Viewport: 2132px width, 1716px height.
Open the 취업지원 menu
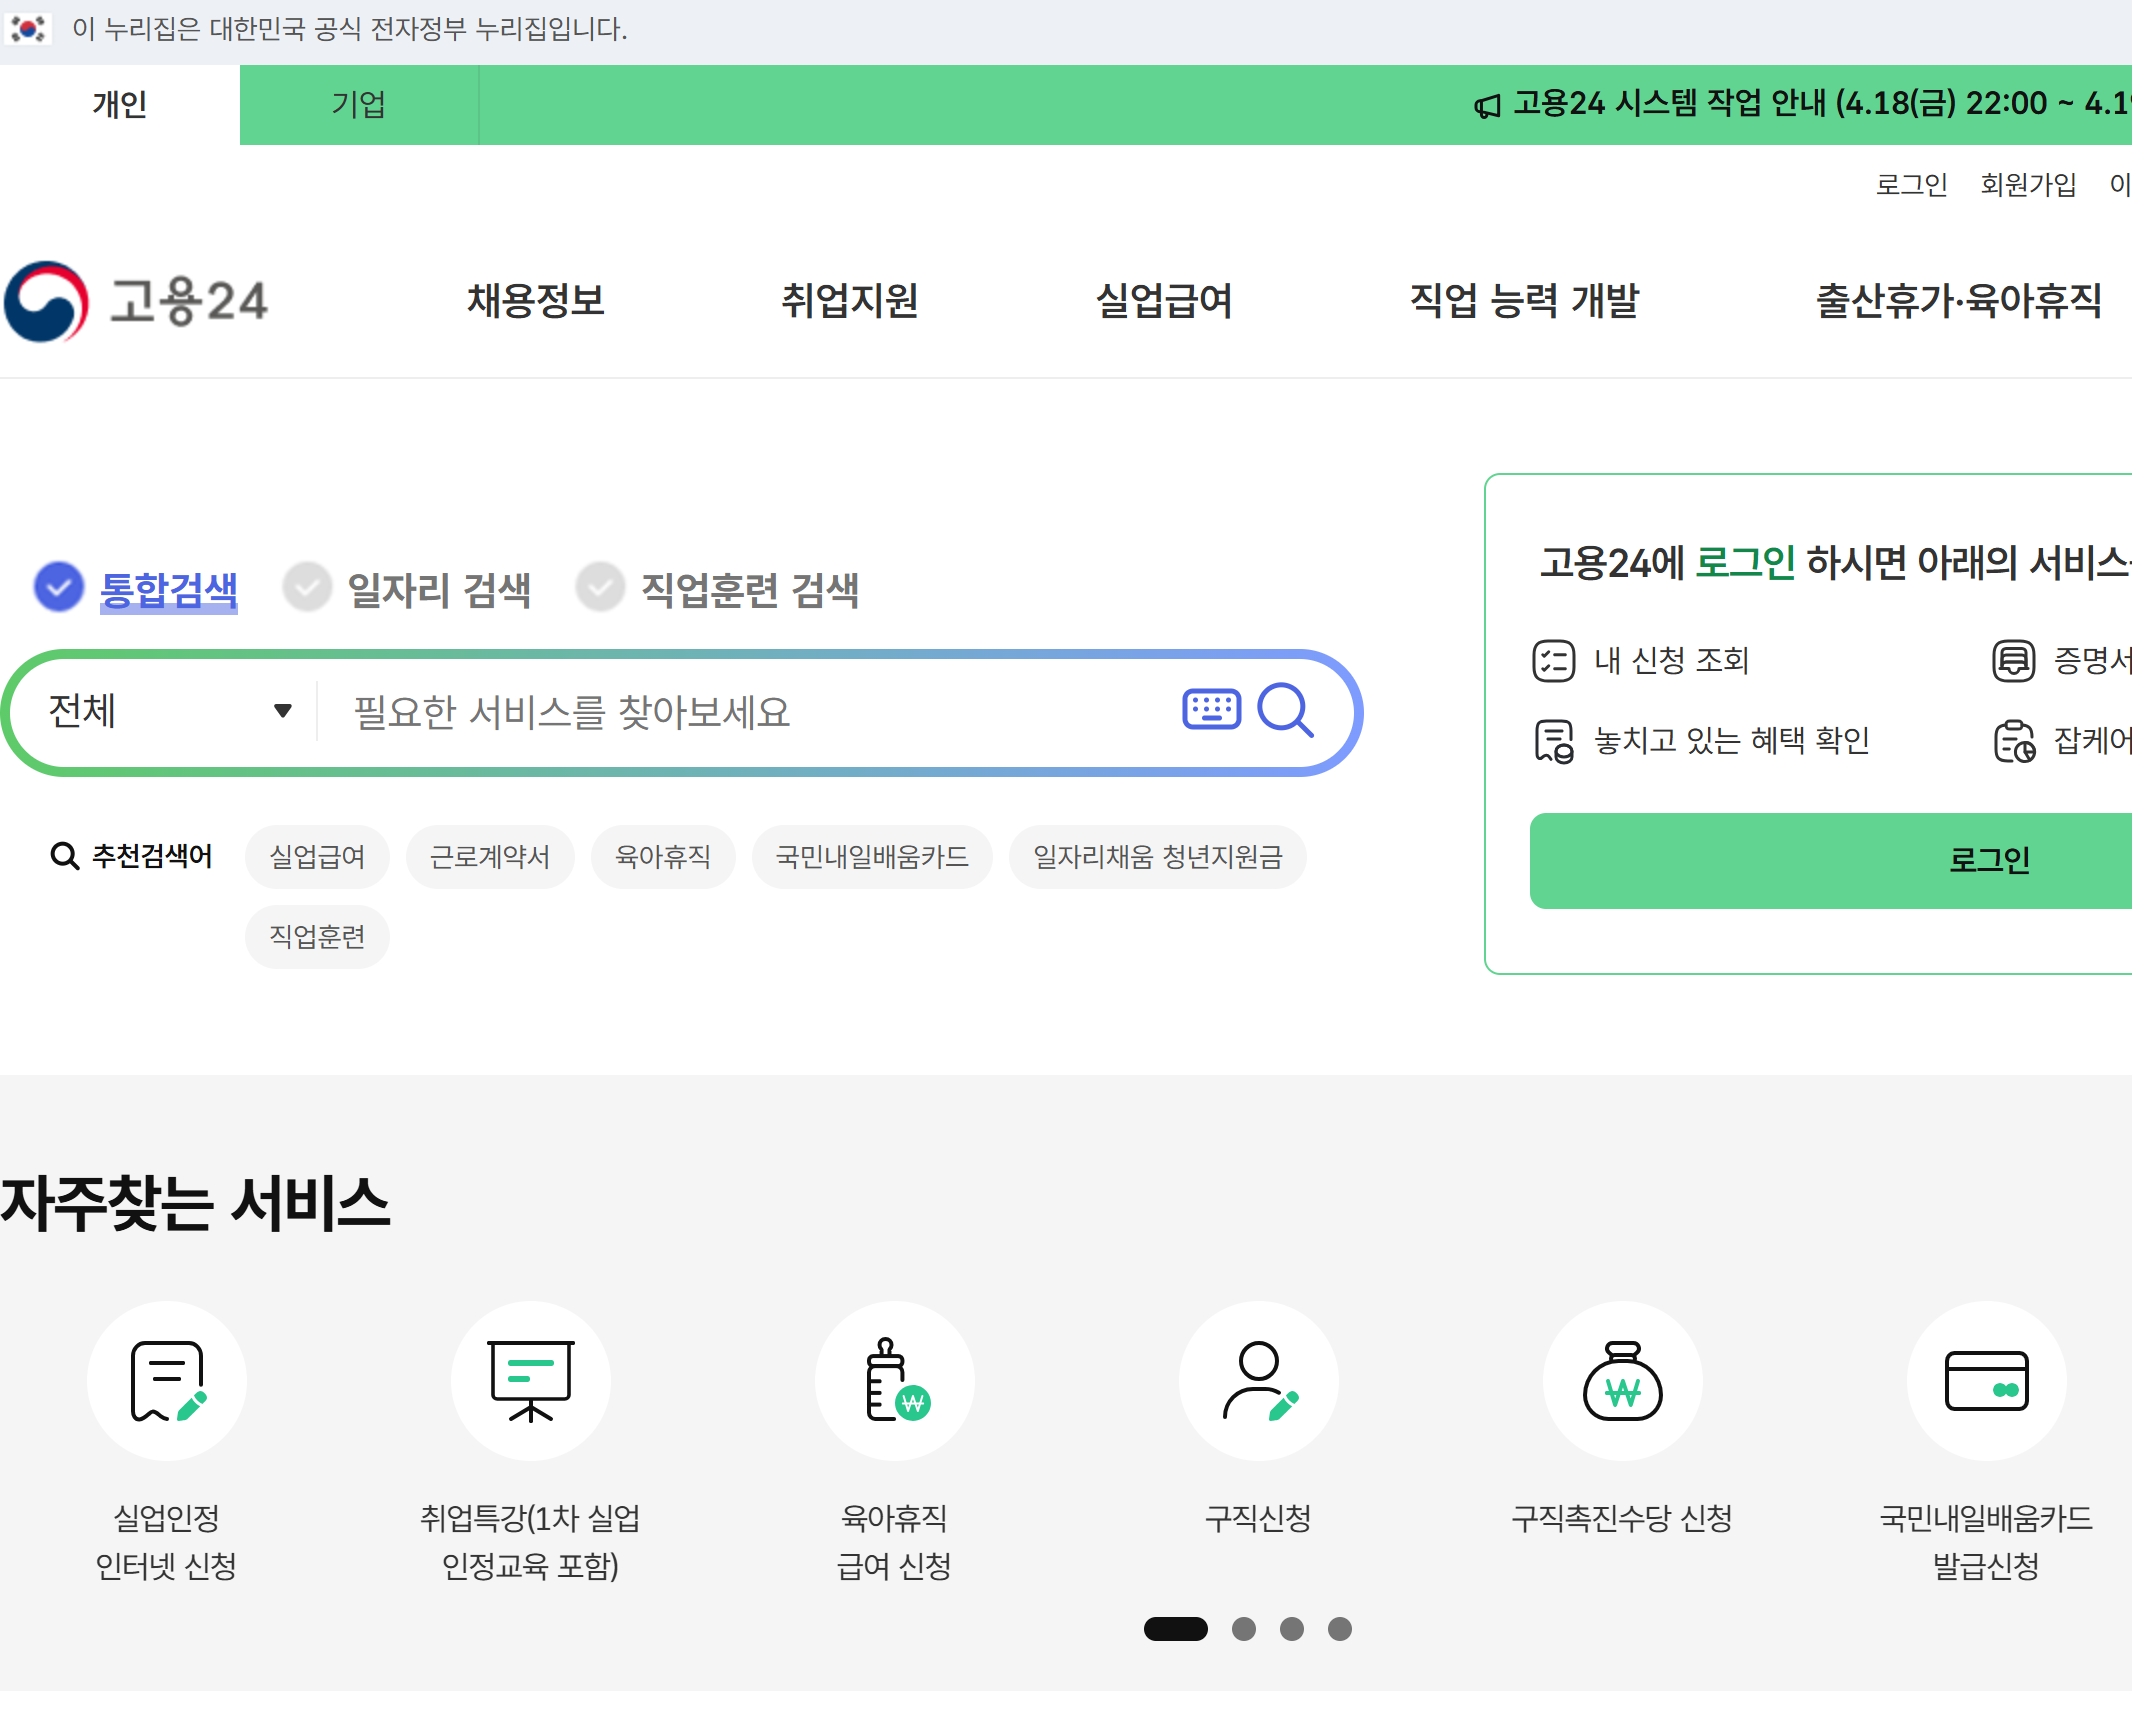pyautogui.click(x=850, y=301)
